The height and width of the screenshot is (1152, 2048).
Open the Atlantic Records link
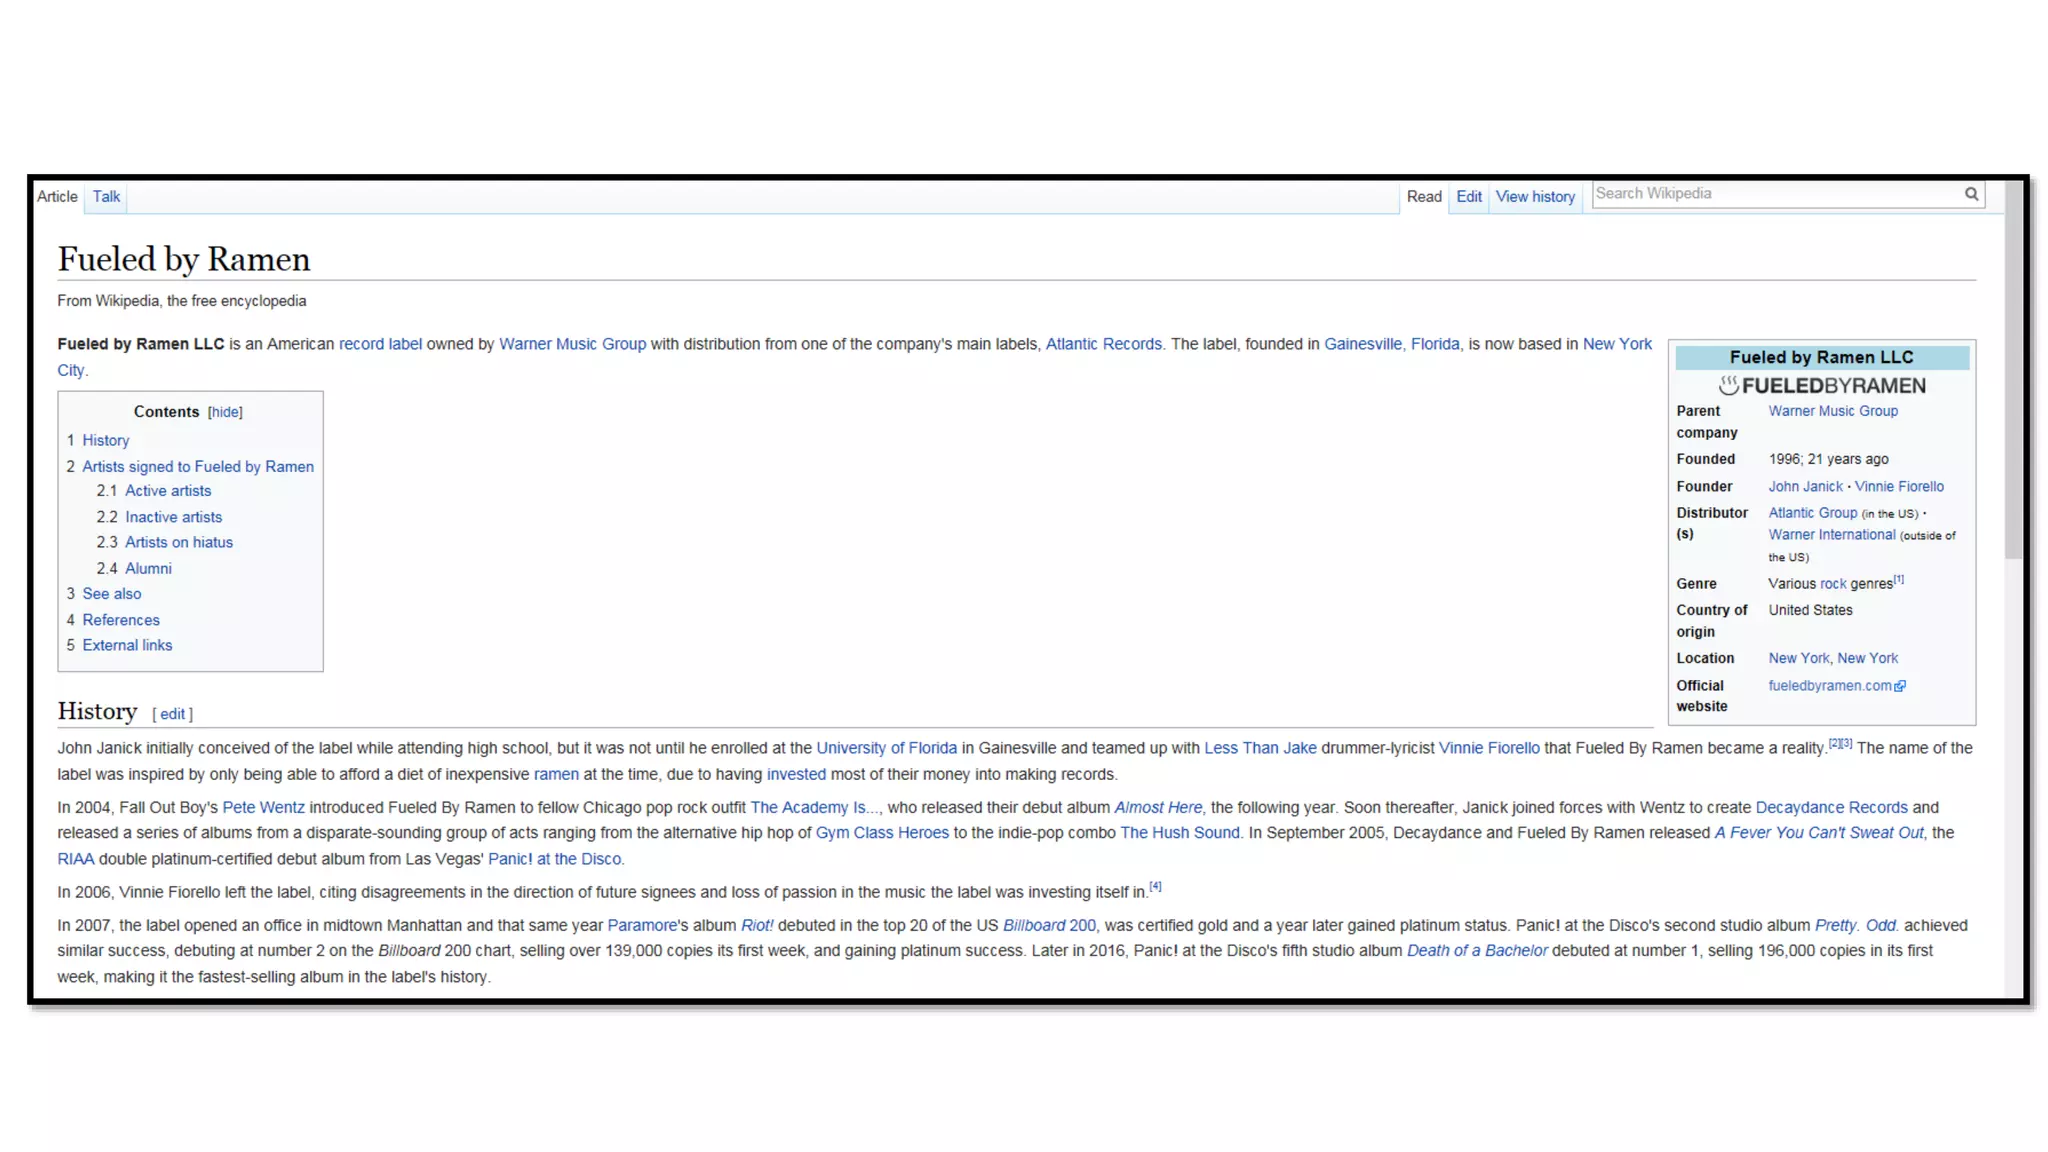(1103, 344)
